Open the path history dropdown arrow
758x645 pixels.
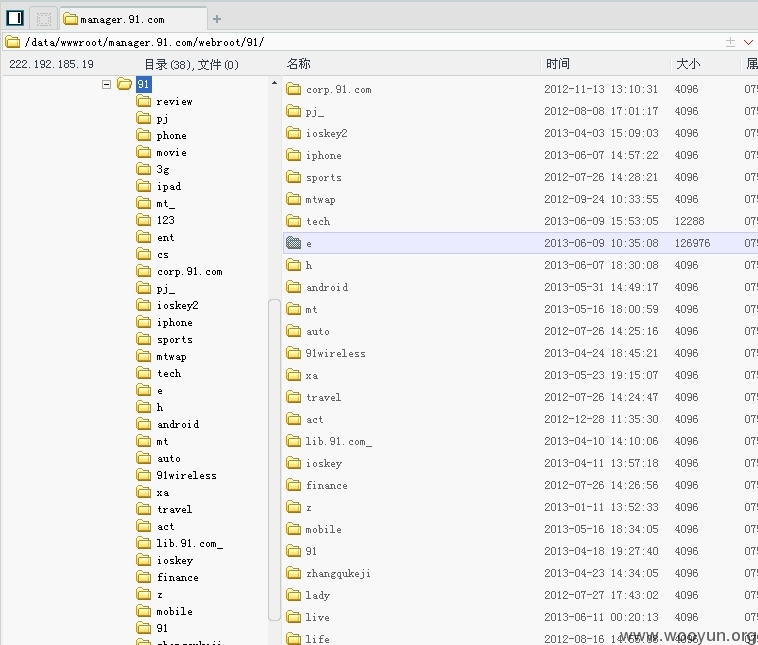tap(748, 42)
